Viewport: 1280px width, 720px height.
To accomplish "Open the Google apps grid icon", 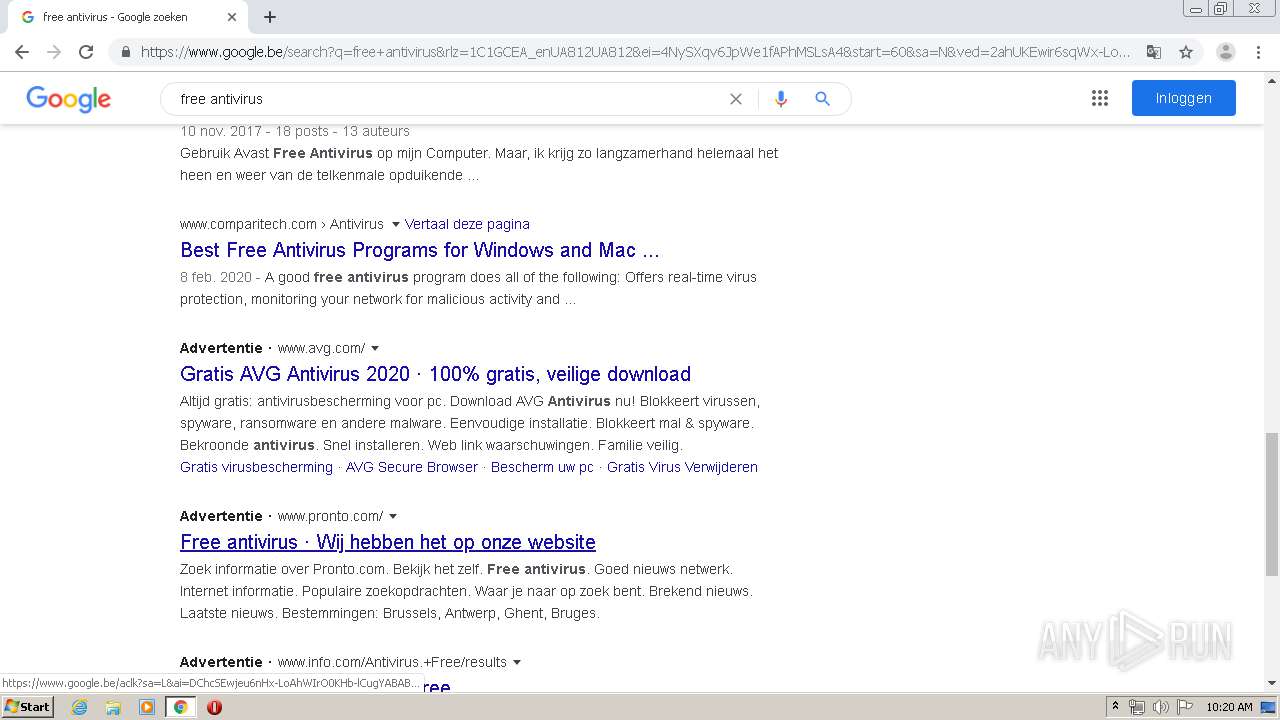I will point(1100,98).
